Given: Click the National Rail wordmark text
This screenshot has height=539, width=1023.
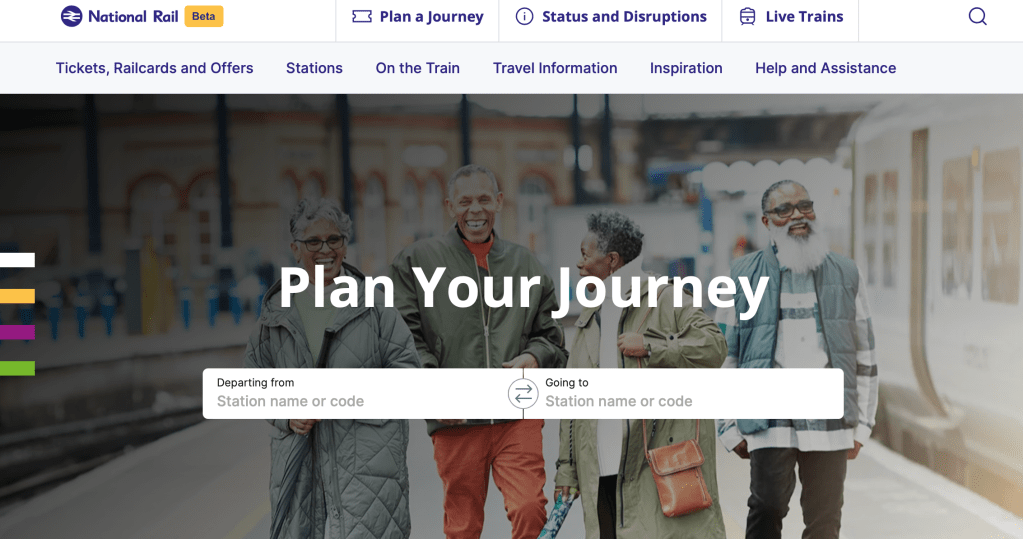Looking at the screenshot, I should (133, 16).
